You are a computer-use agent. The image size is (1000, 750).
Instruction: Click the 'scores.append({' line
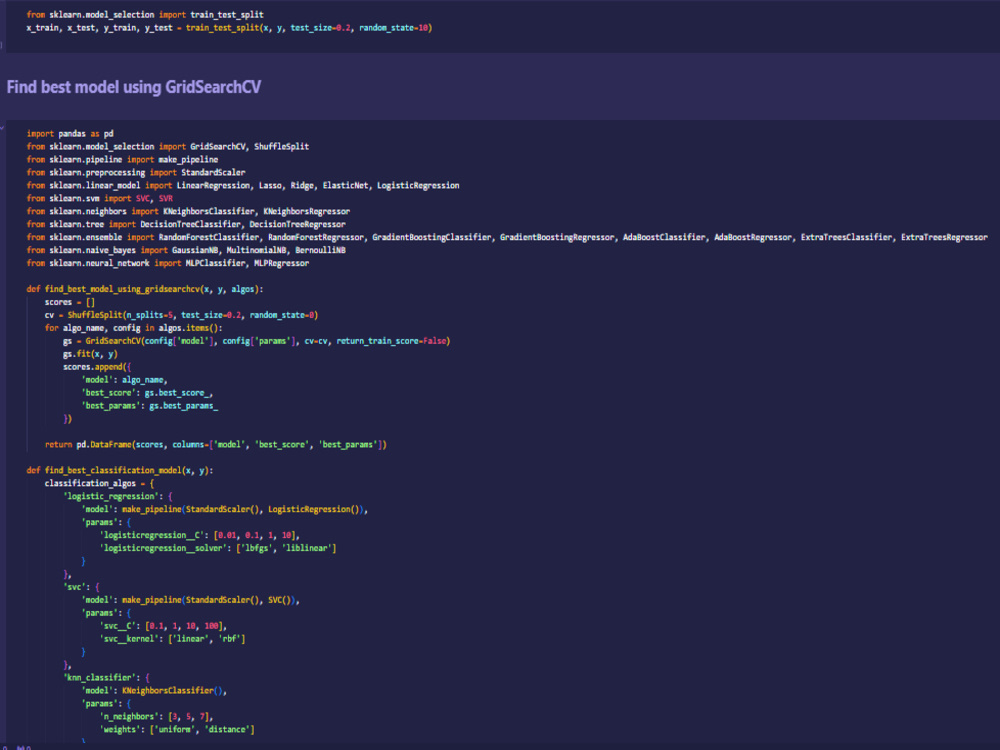[x=97, y=367]
